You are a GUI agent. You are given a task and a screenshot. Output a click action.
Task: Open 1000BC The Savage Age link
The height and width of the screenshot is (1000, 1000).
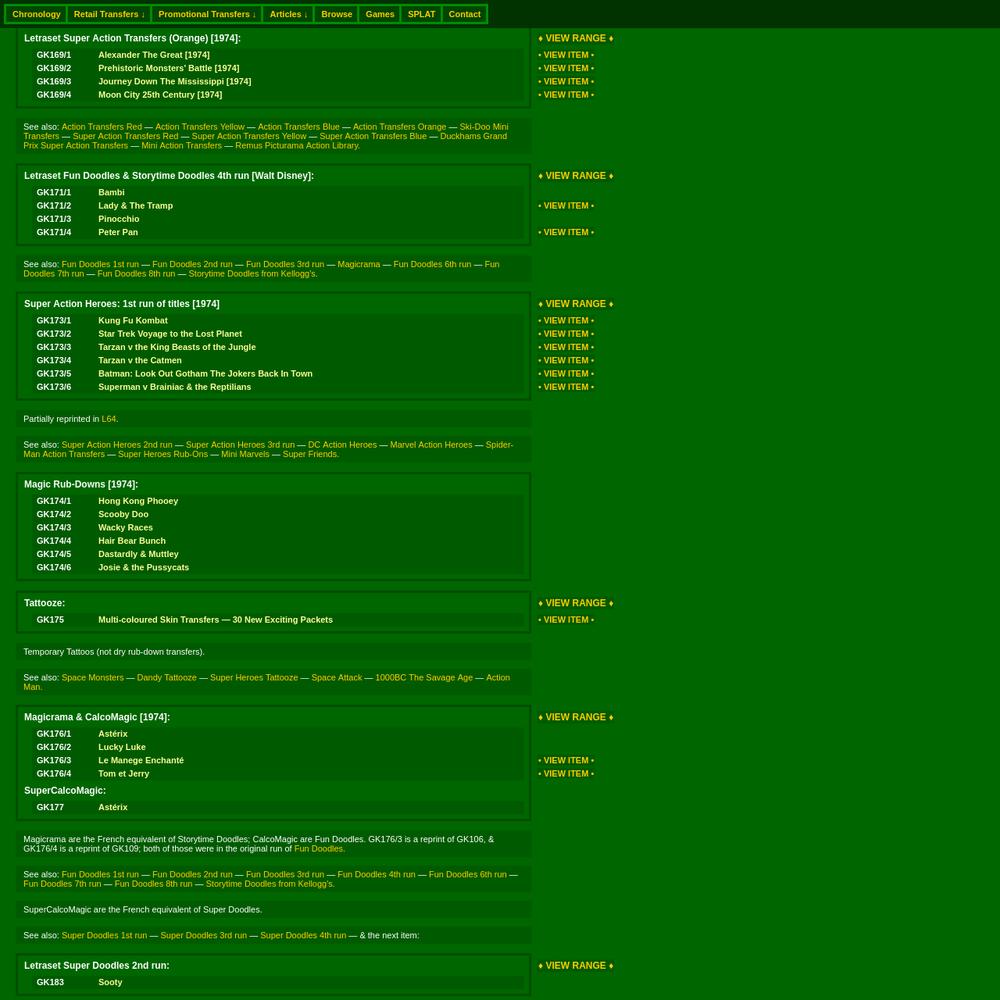pyautogui.click(x=423, y=678)
